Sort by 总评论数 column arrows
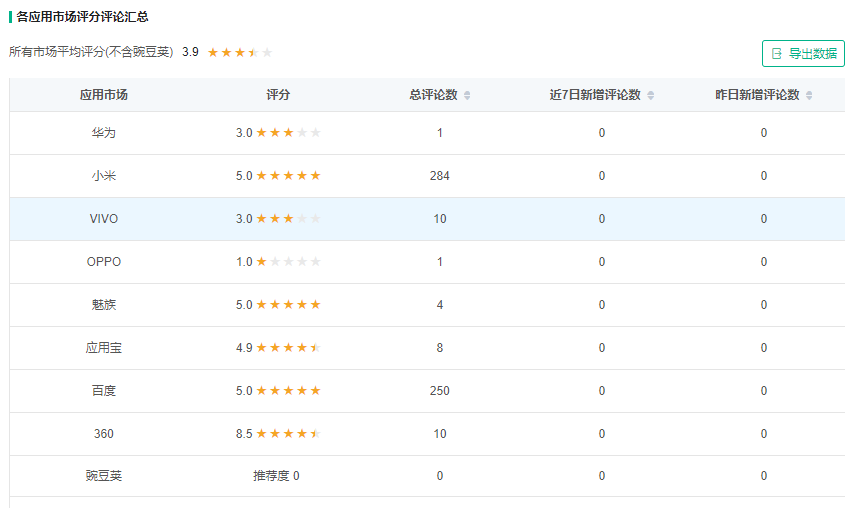This screenshot has height=508, width=856. pos(467,95)
